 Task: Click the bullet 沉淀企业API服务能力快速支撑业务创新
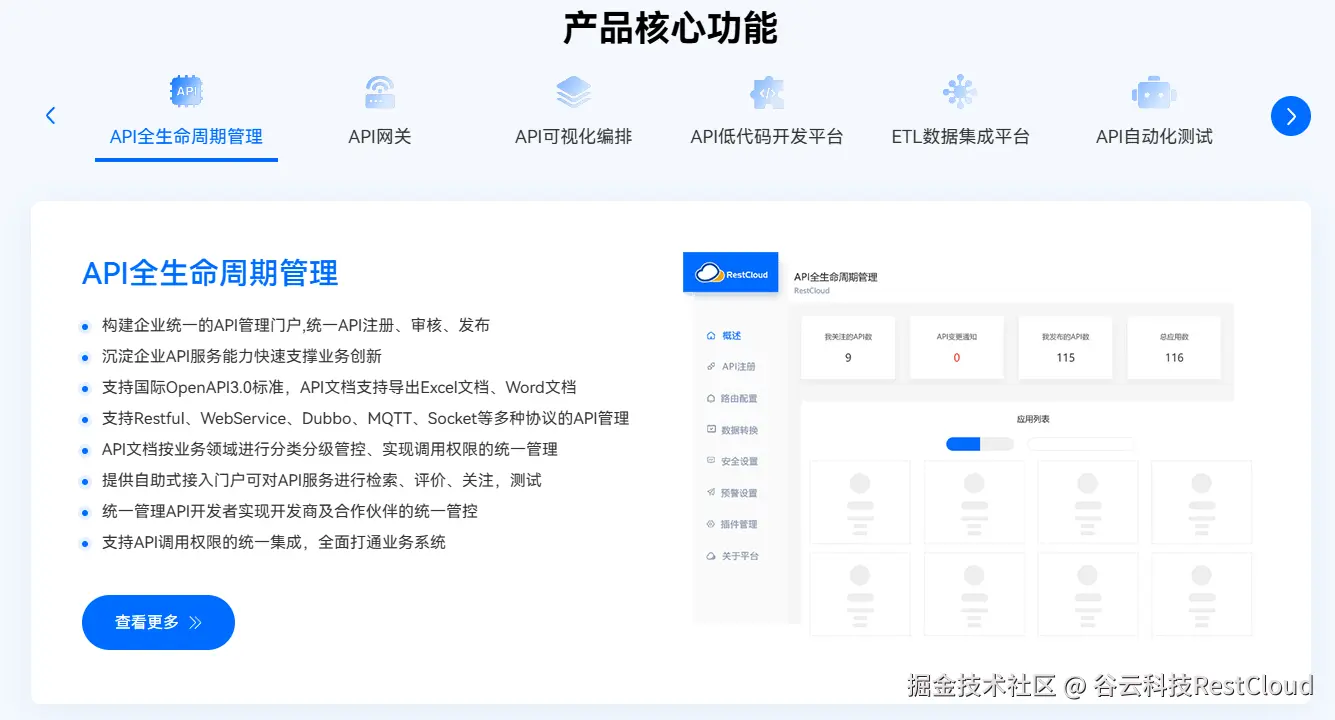242,356
